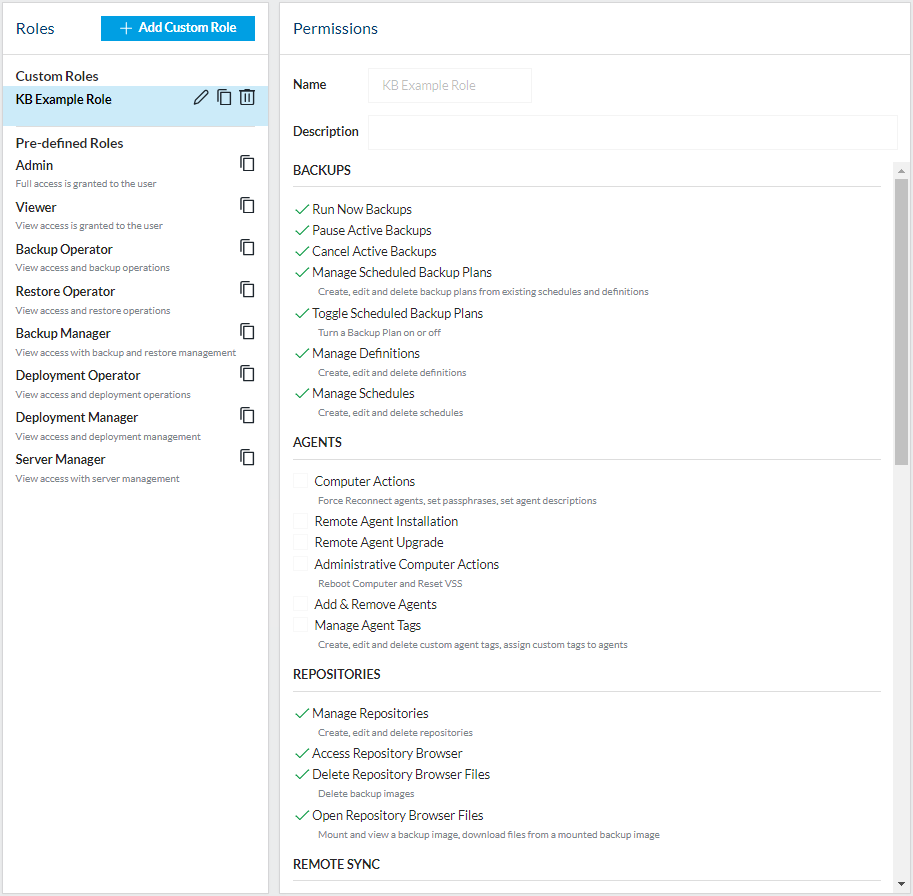
Task: Copy the Viewer pre-defined role
Action: tap(247, 205)
